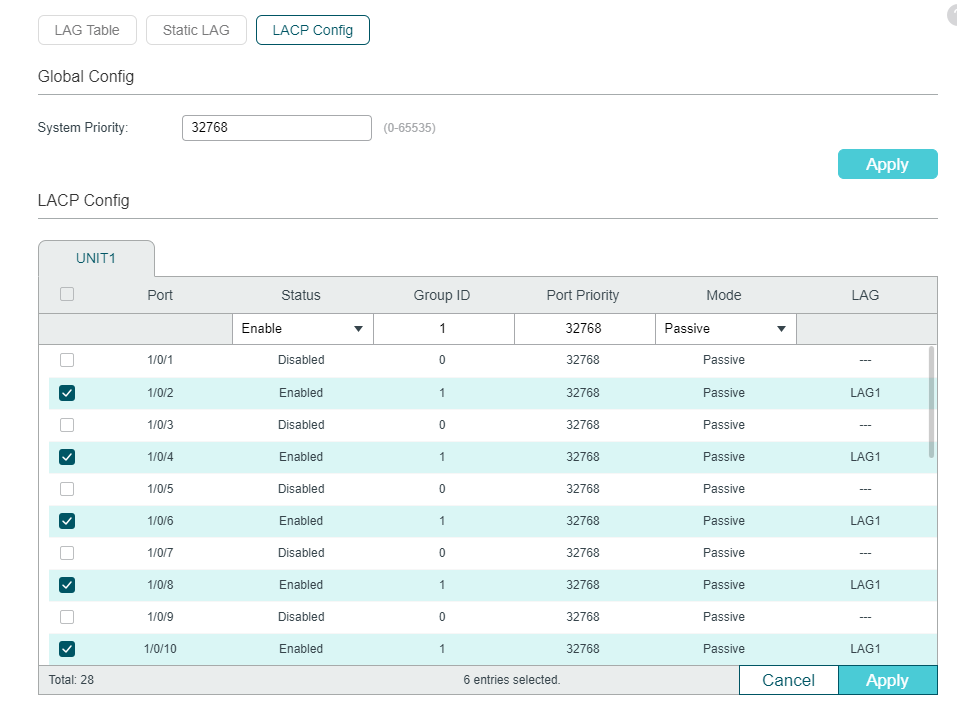This screenshot has width=957, height=705.
Task: Click the System Priority input field
Action: (276, 128)
